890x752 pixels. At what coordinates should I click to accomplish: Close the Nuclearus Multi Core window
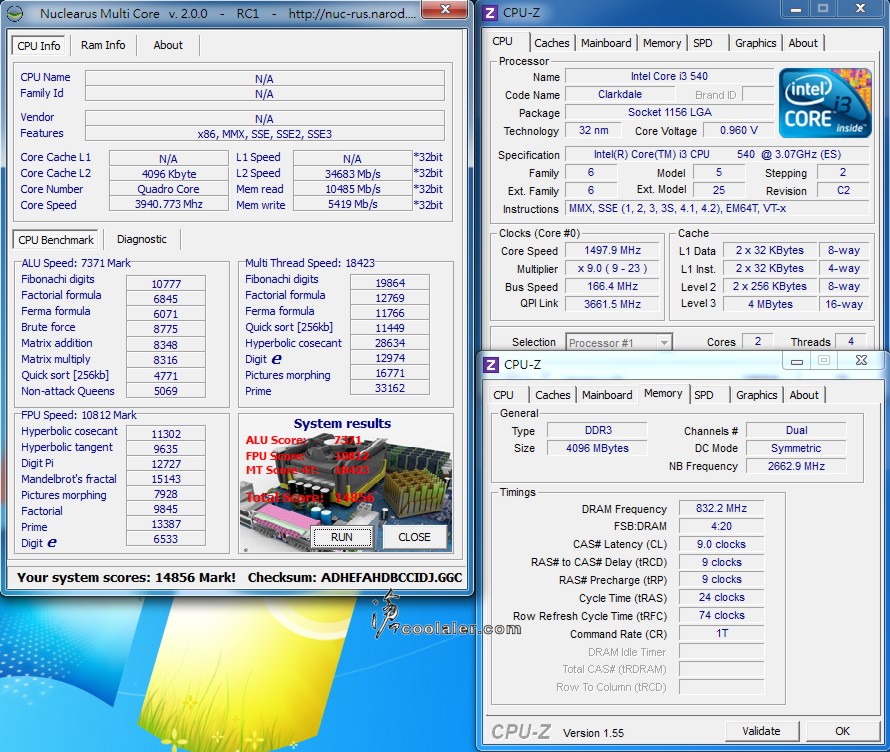coord(446,10)
